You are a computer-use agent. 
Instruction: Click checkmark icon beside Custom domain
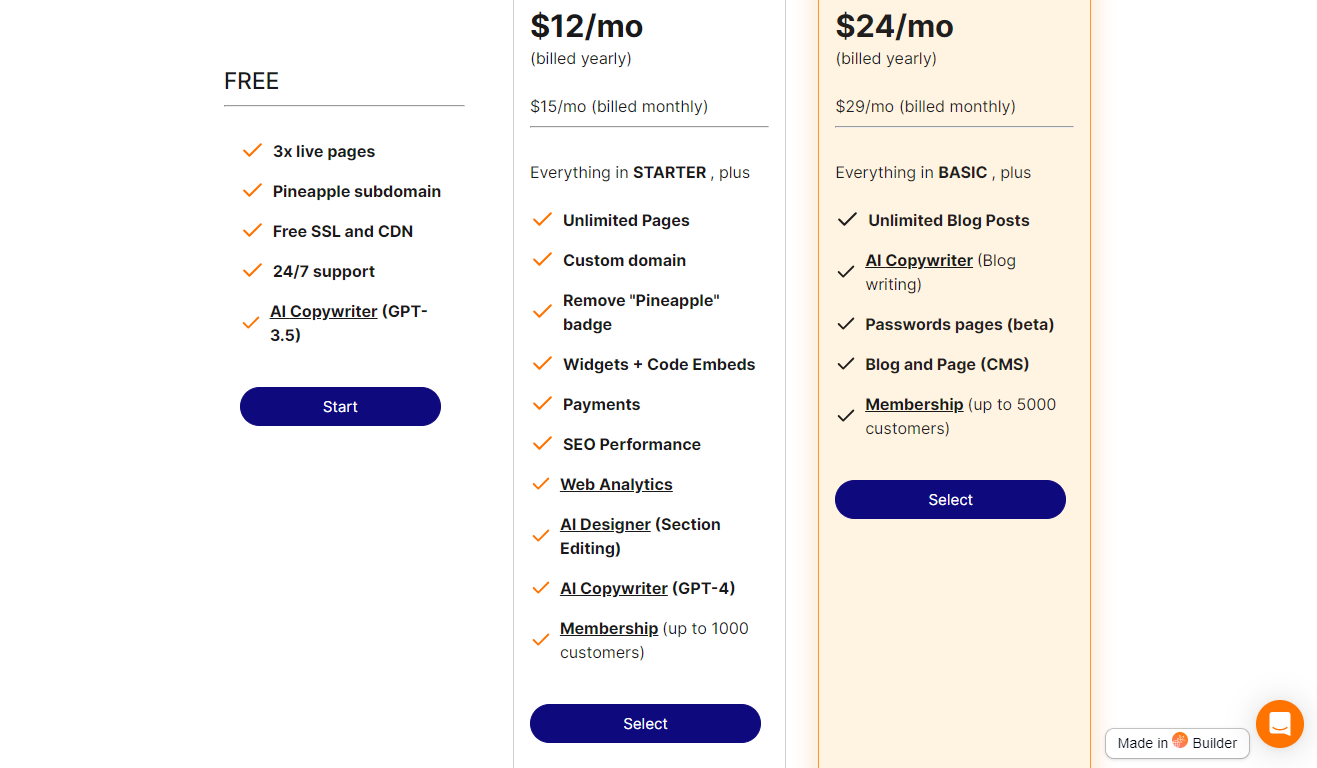coord(542,260)
